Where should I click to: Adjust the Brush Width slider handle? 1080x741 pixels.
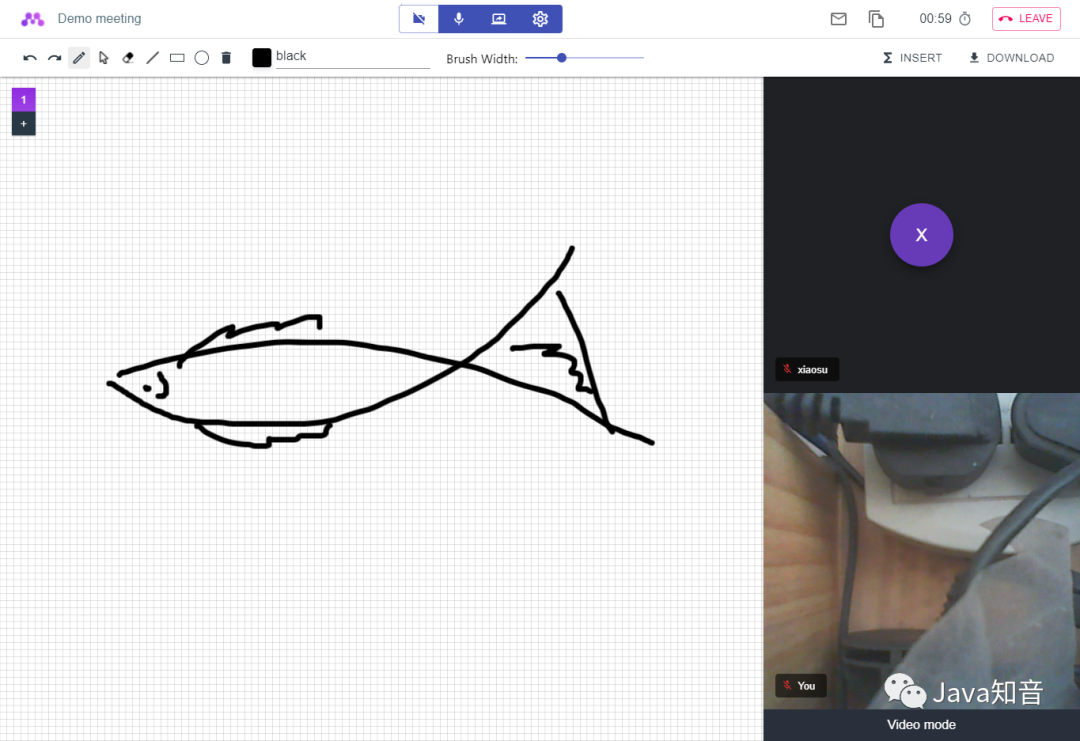coord(562,58)
